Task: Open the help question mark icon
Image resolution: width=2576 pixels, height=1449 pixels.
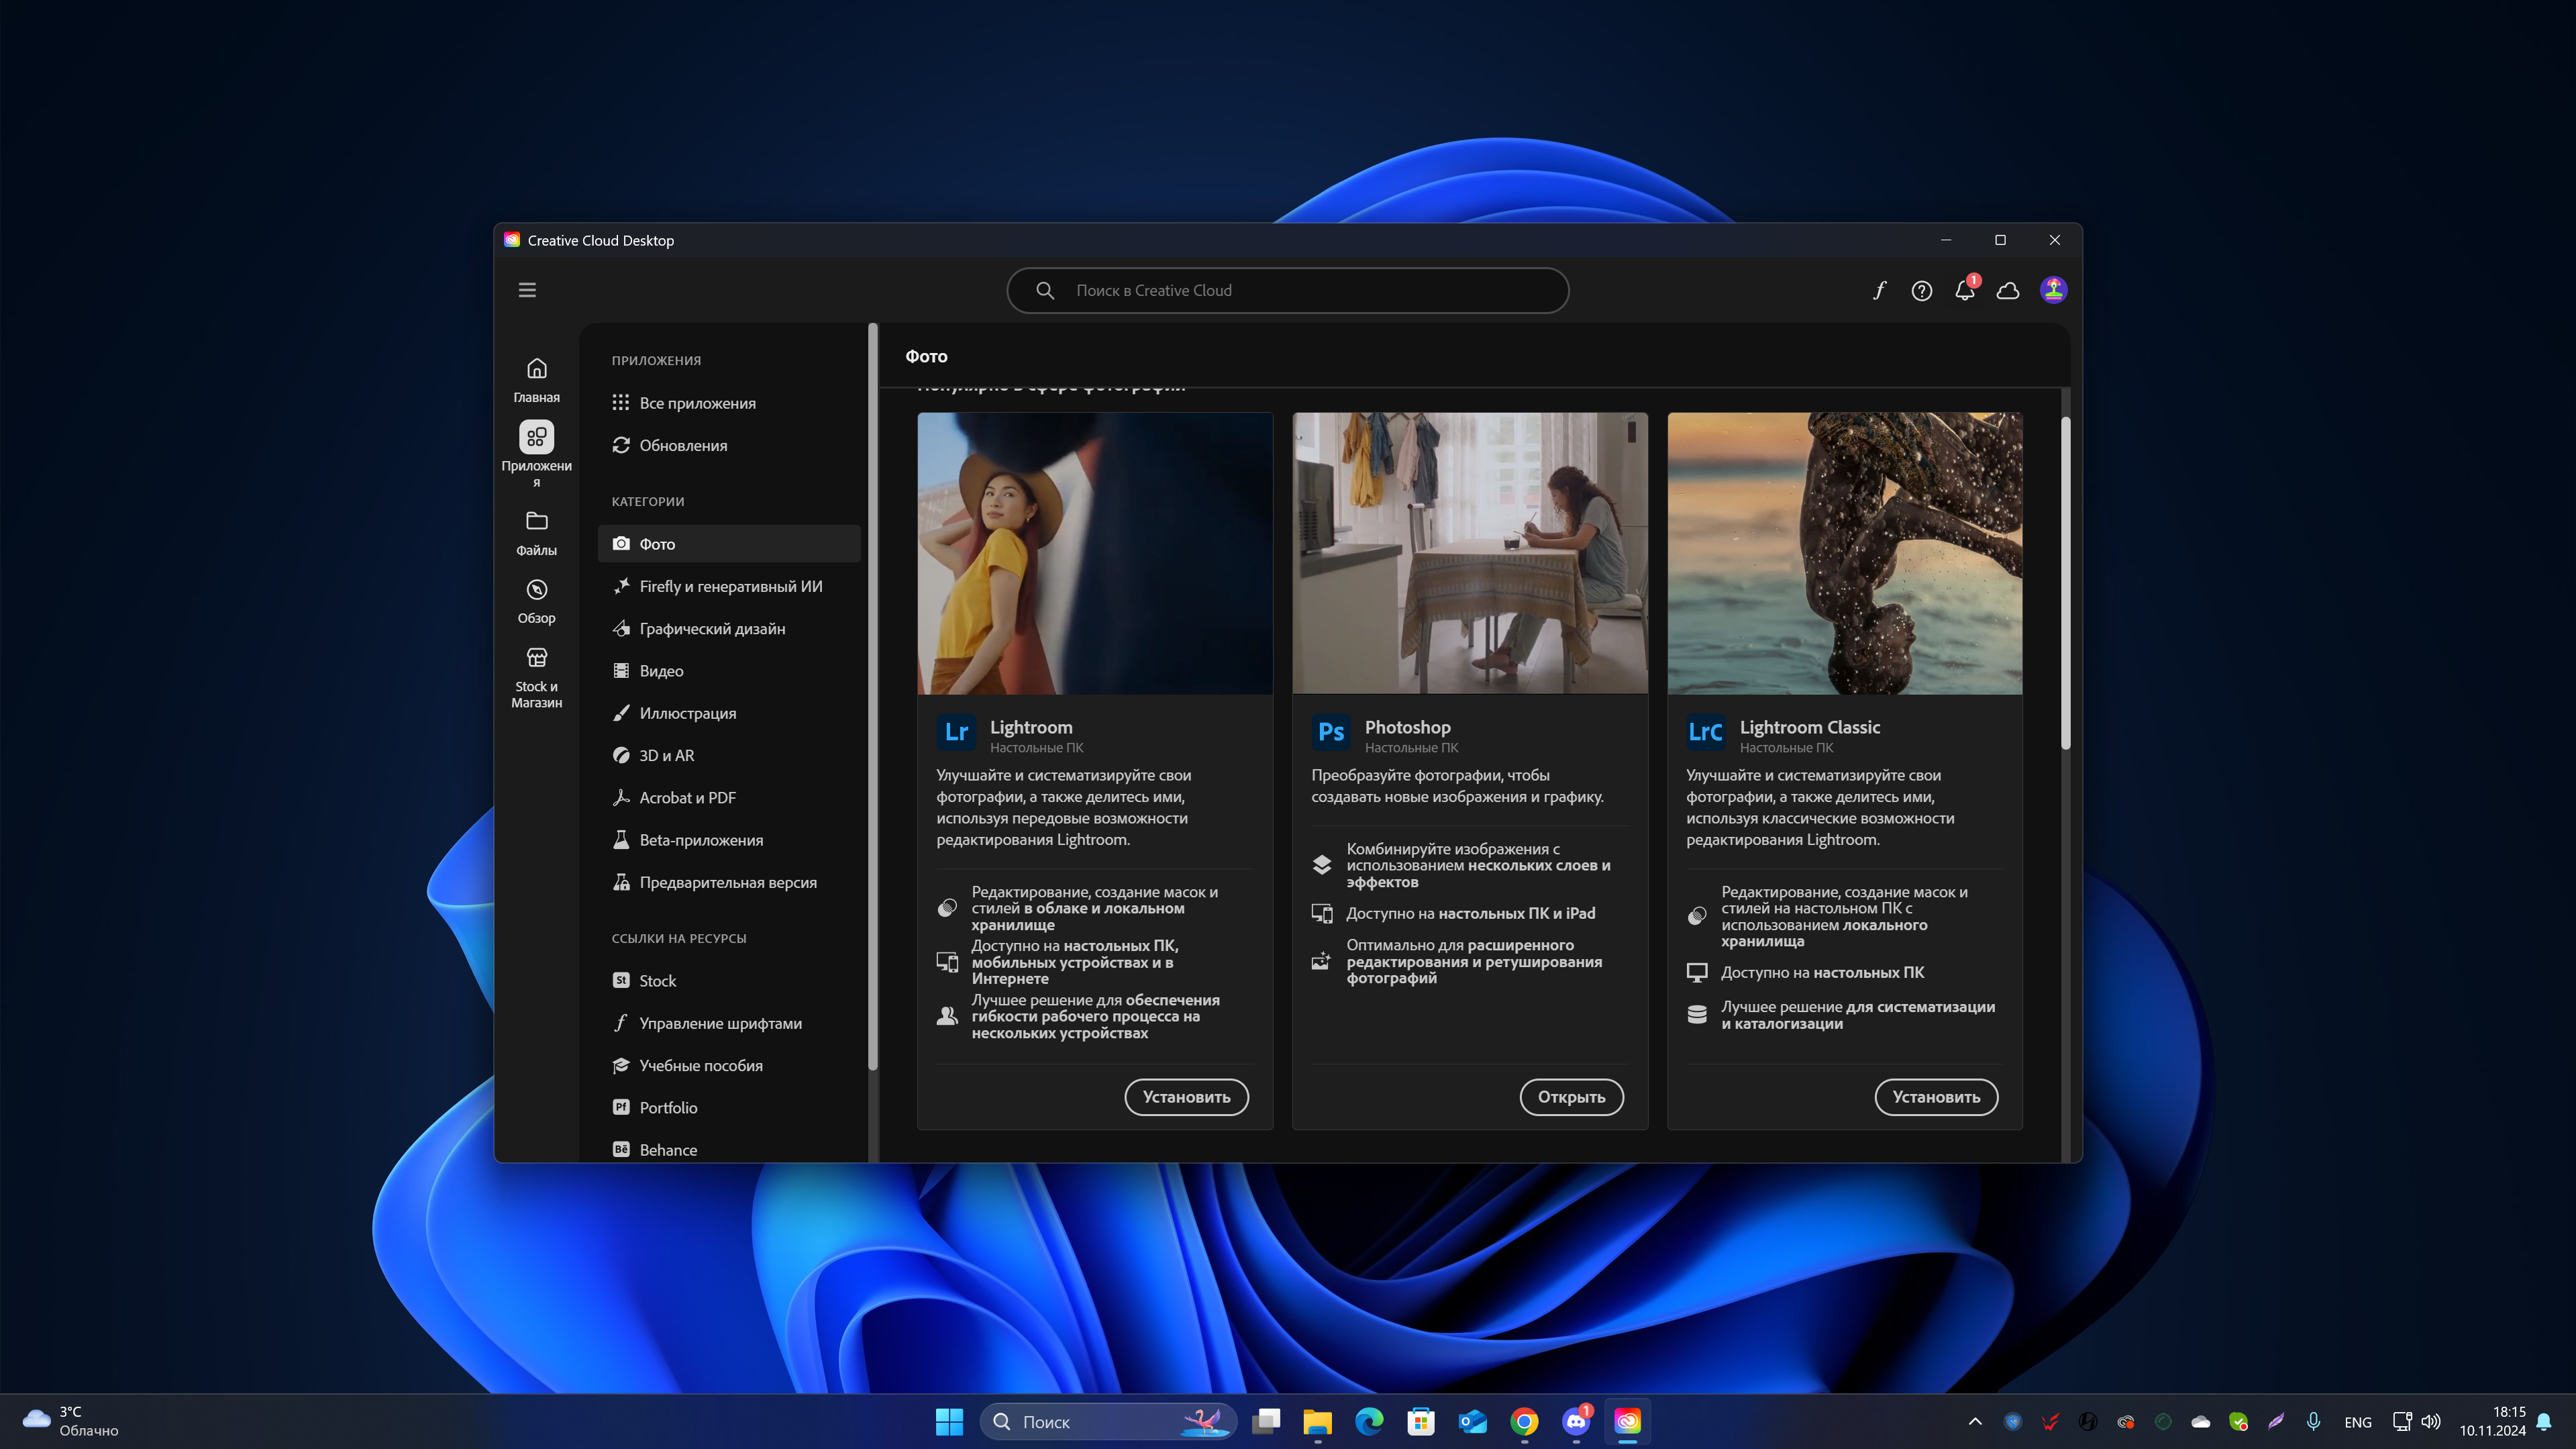Action: tap(1921, 290)
